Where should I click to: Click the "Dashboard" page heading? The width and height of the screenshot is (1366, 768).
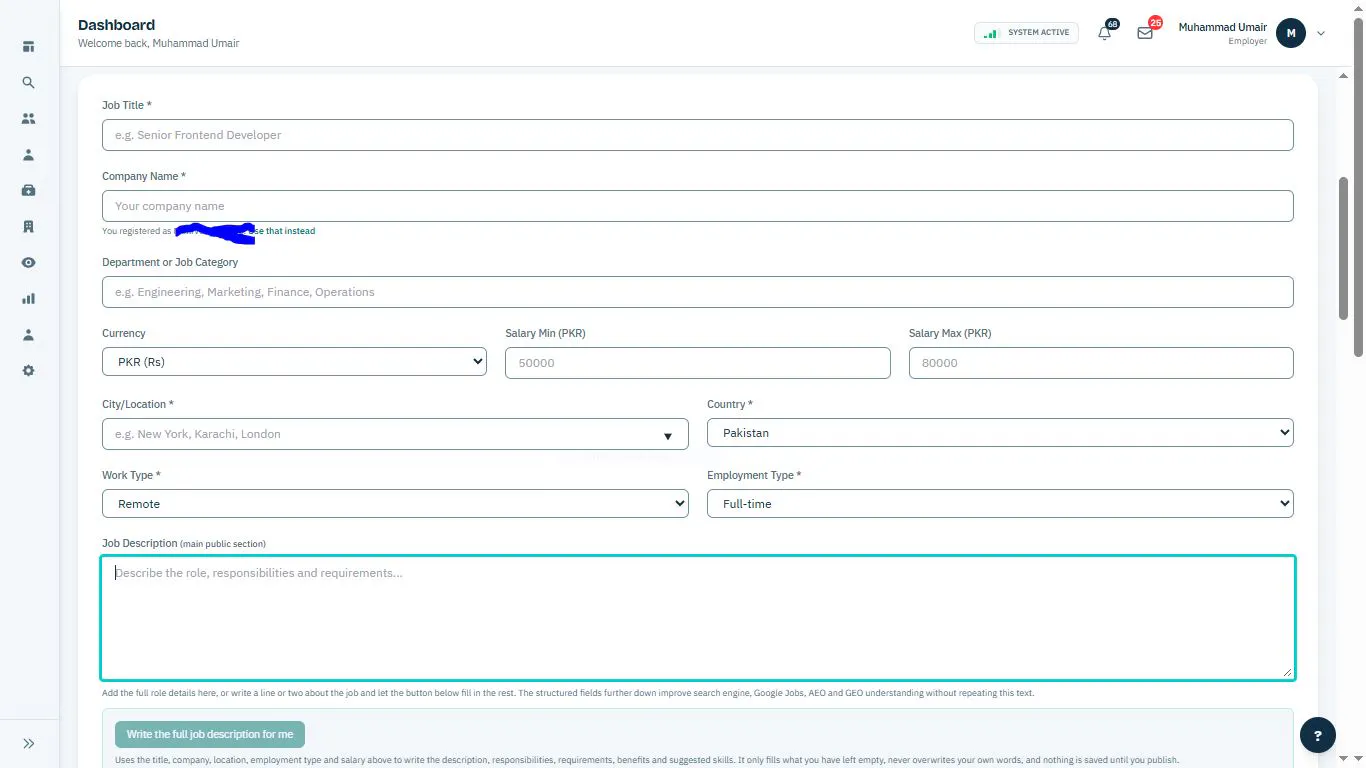[116, 25]
